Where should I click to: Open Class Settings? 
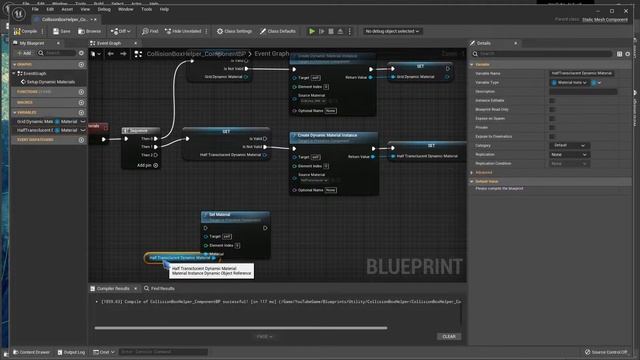click(234, 31)
